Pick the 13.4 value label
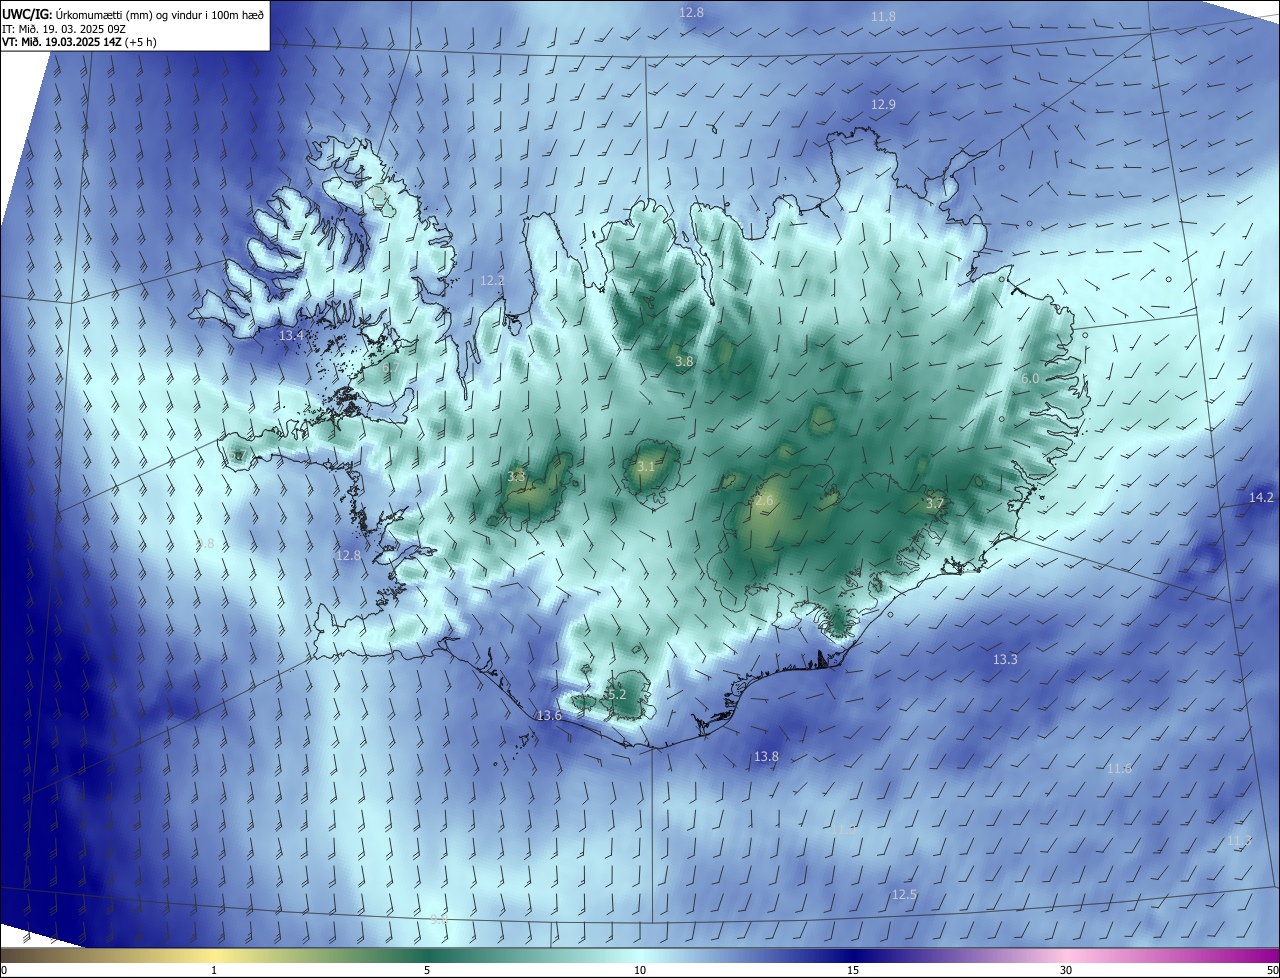This screenshot has height=978, width=1280. (x=291, y=335)
